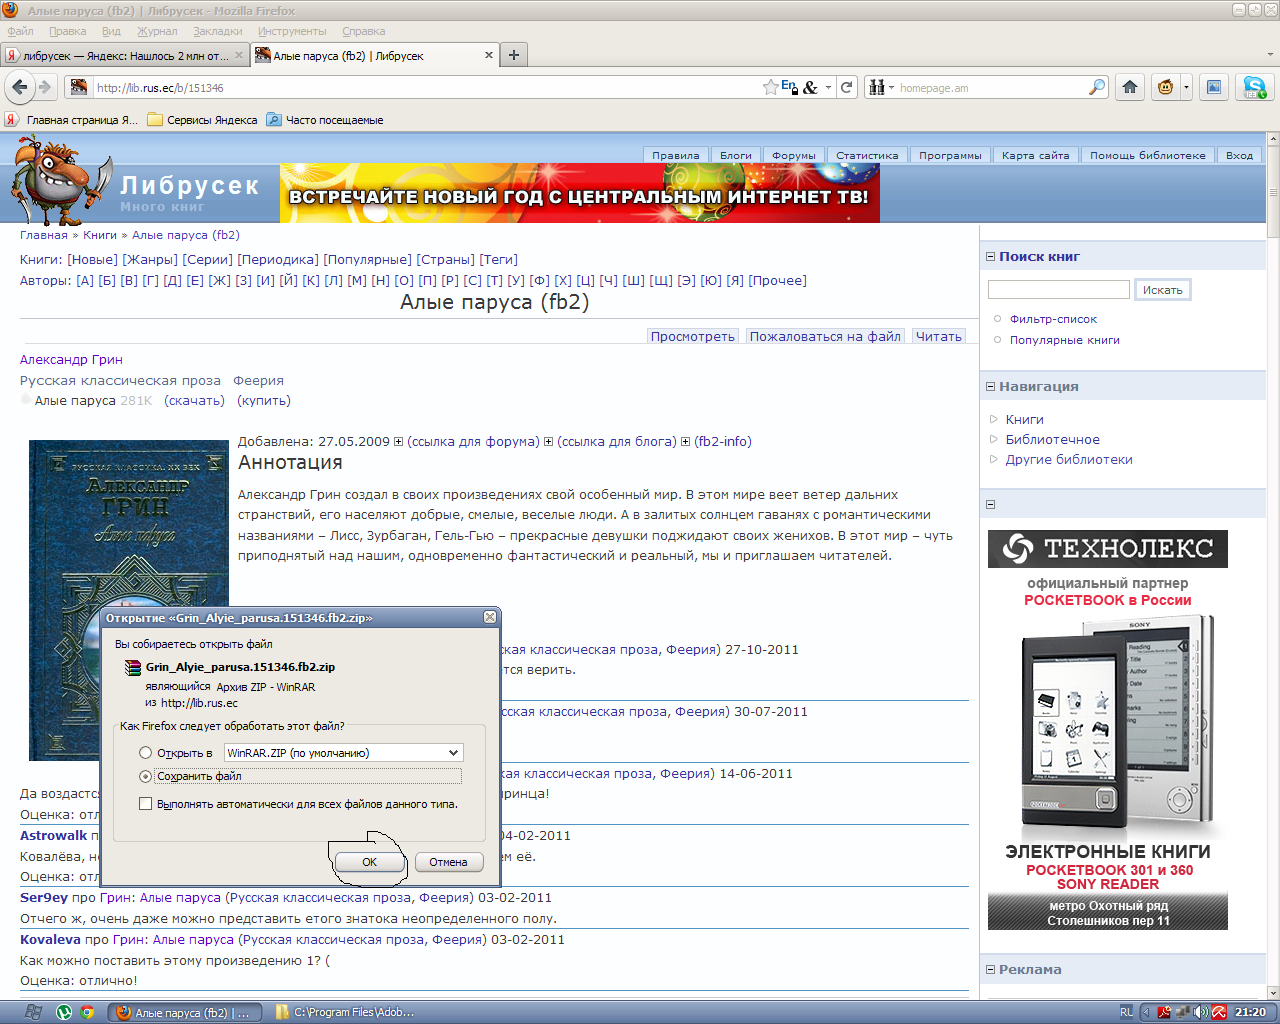Click the En language indicator in address bar
Image resolution: width=1280 pixels, height=1024 pixels.
pos(789,87)
